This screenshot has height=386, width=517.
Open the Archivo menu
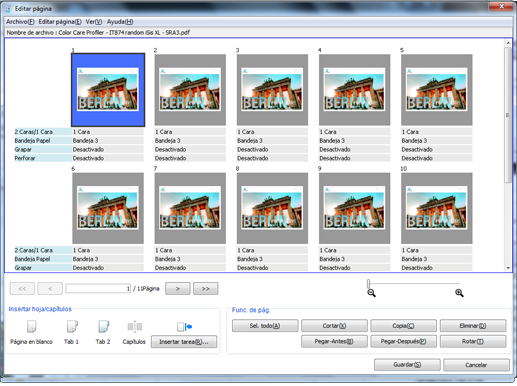tap(20, 22)
